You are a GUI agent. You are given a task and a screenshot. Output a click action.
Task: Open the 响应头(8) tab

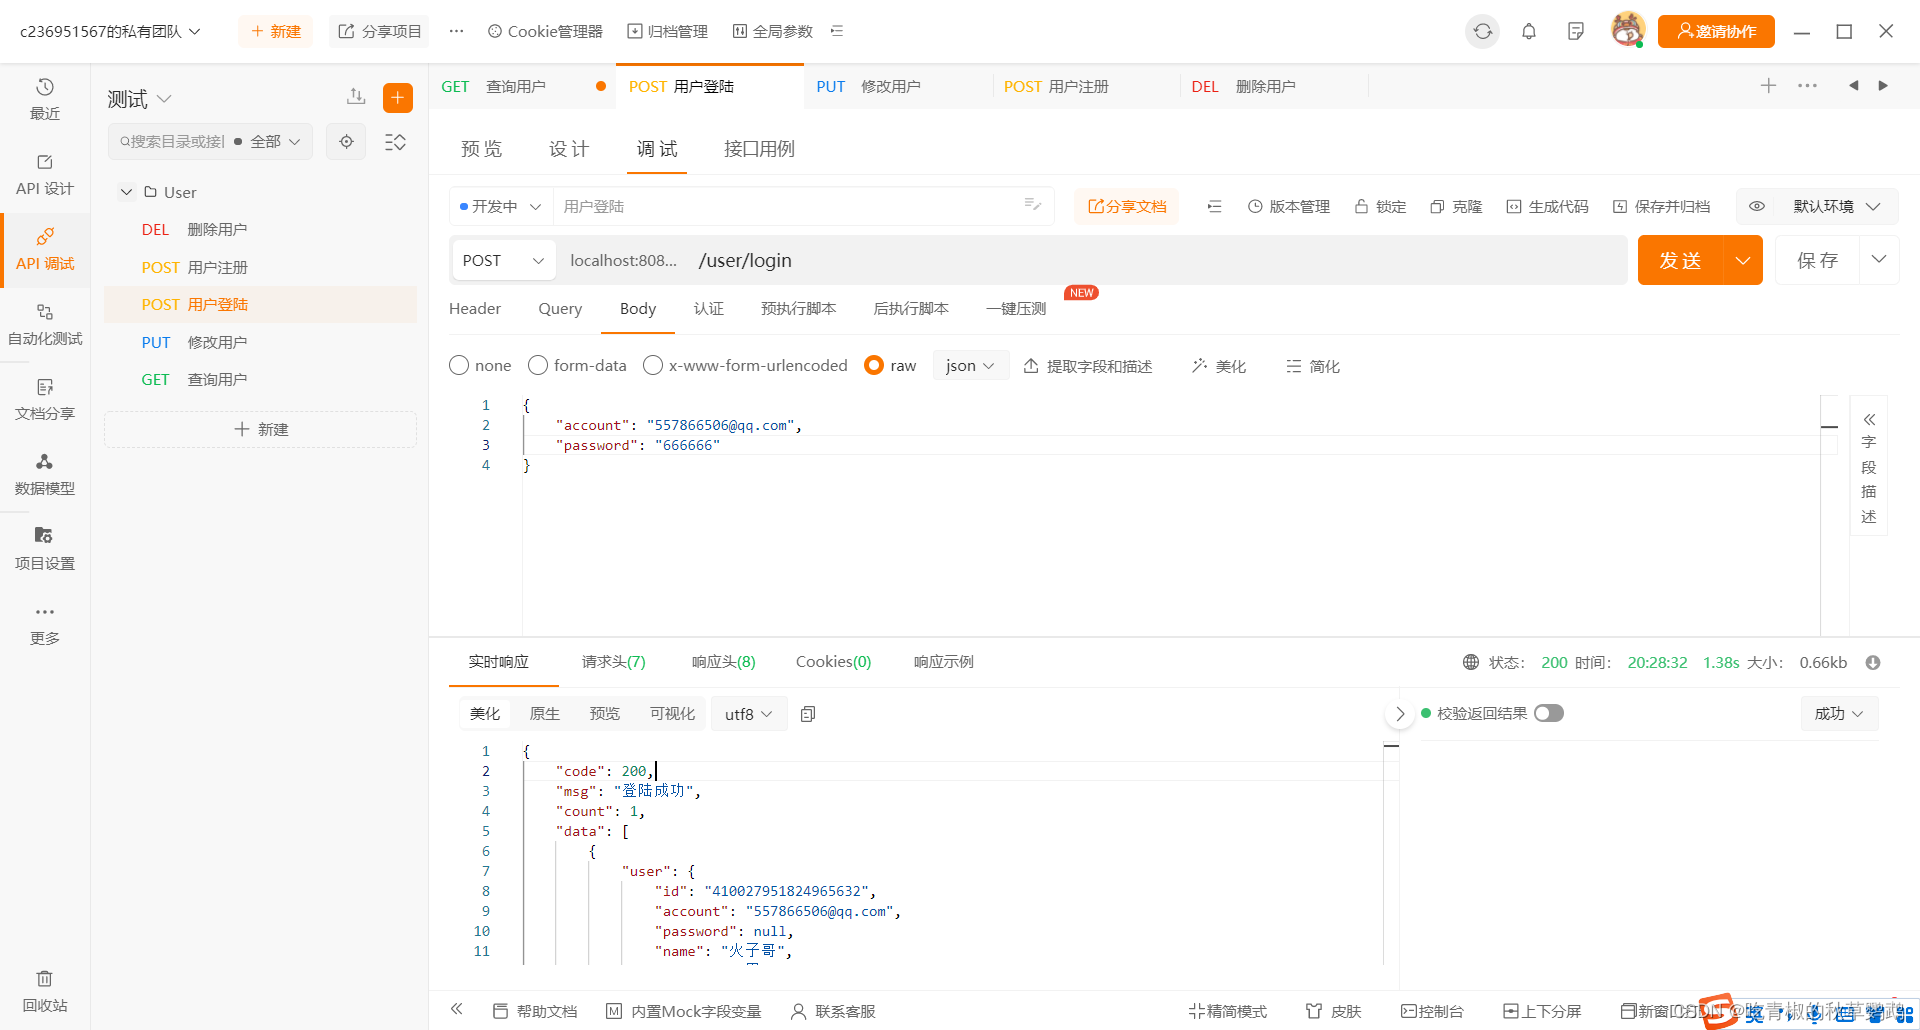pyautogui.click(x=724, y=662)
